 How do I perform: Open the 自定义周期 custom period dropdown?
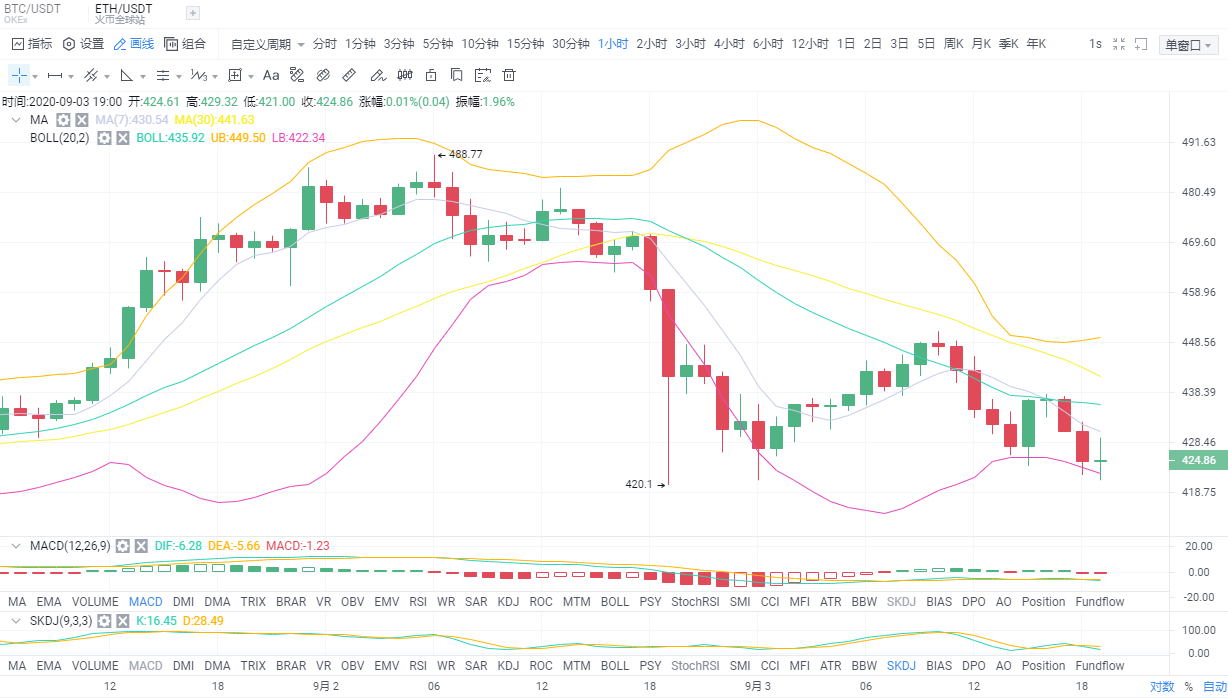[268, 44]
